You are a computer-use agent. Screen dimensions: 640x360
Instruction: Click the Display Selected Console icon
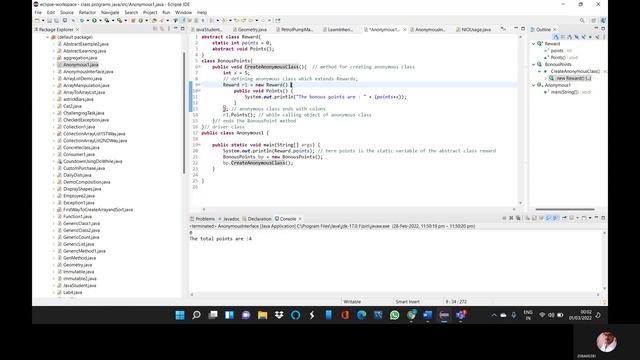[x=572, y=218]
